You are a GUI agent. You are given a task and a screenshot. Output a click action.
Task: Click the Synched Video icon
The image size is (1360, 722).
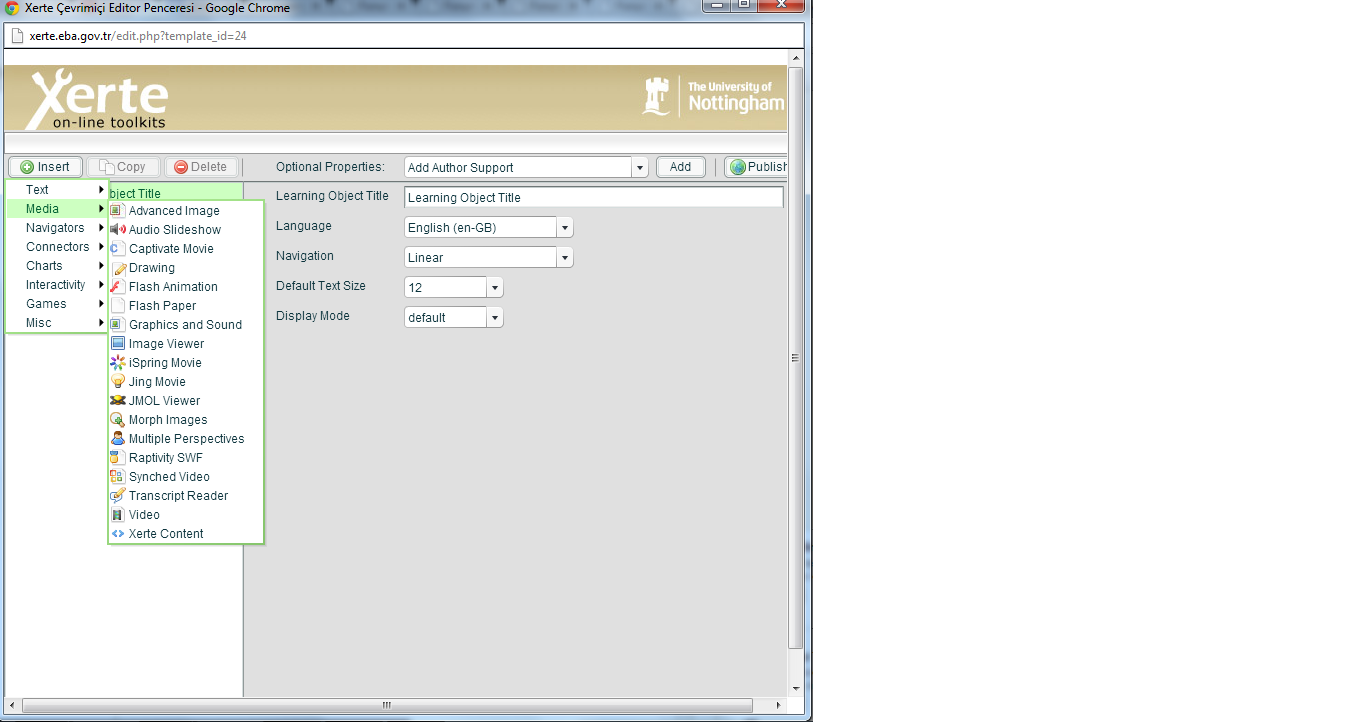tap(117, 477)
